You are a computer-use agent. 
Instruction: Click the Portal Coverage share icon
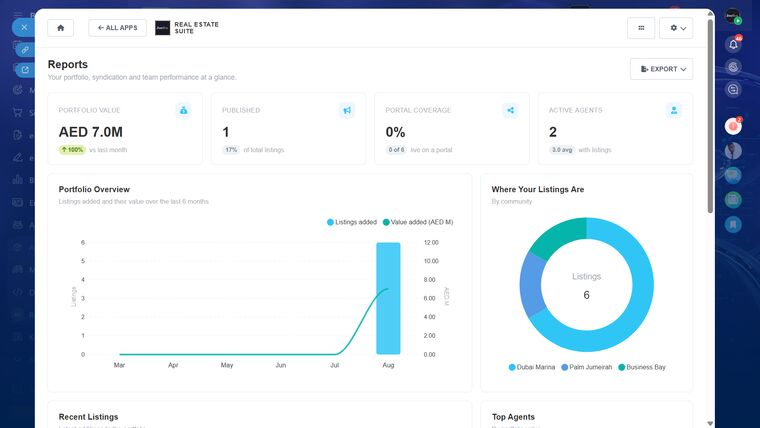click(x=510, y=110)
